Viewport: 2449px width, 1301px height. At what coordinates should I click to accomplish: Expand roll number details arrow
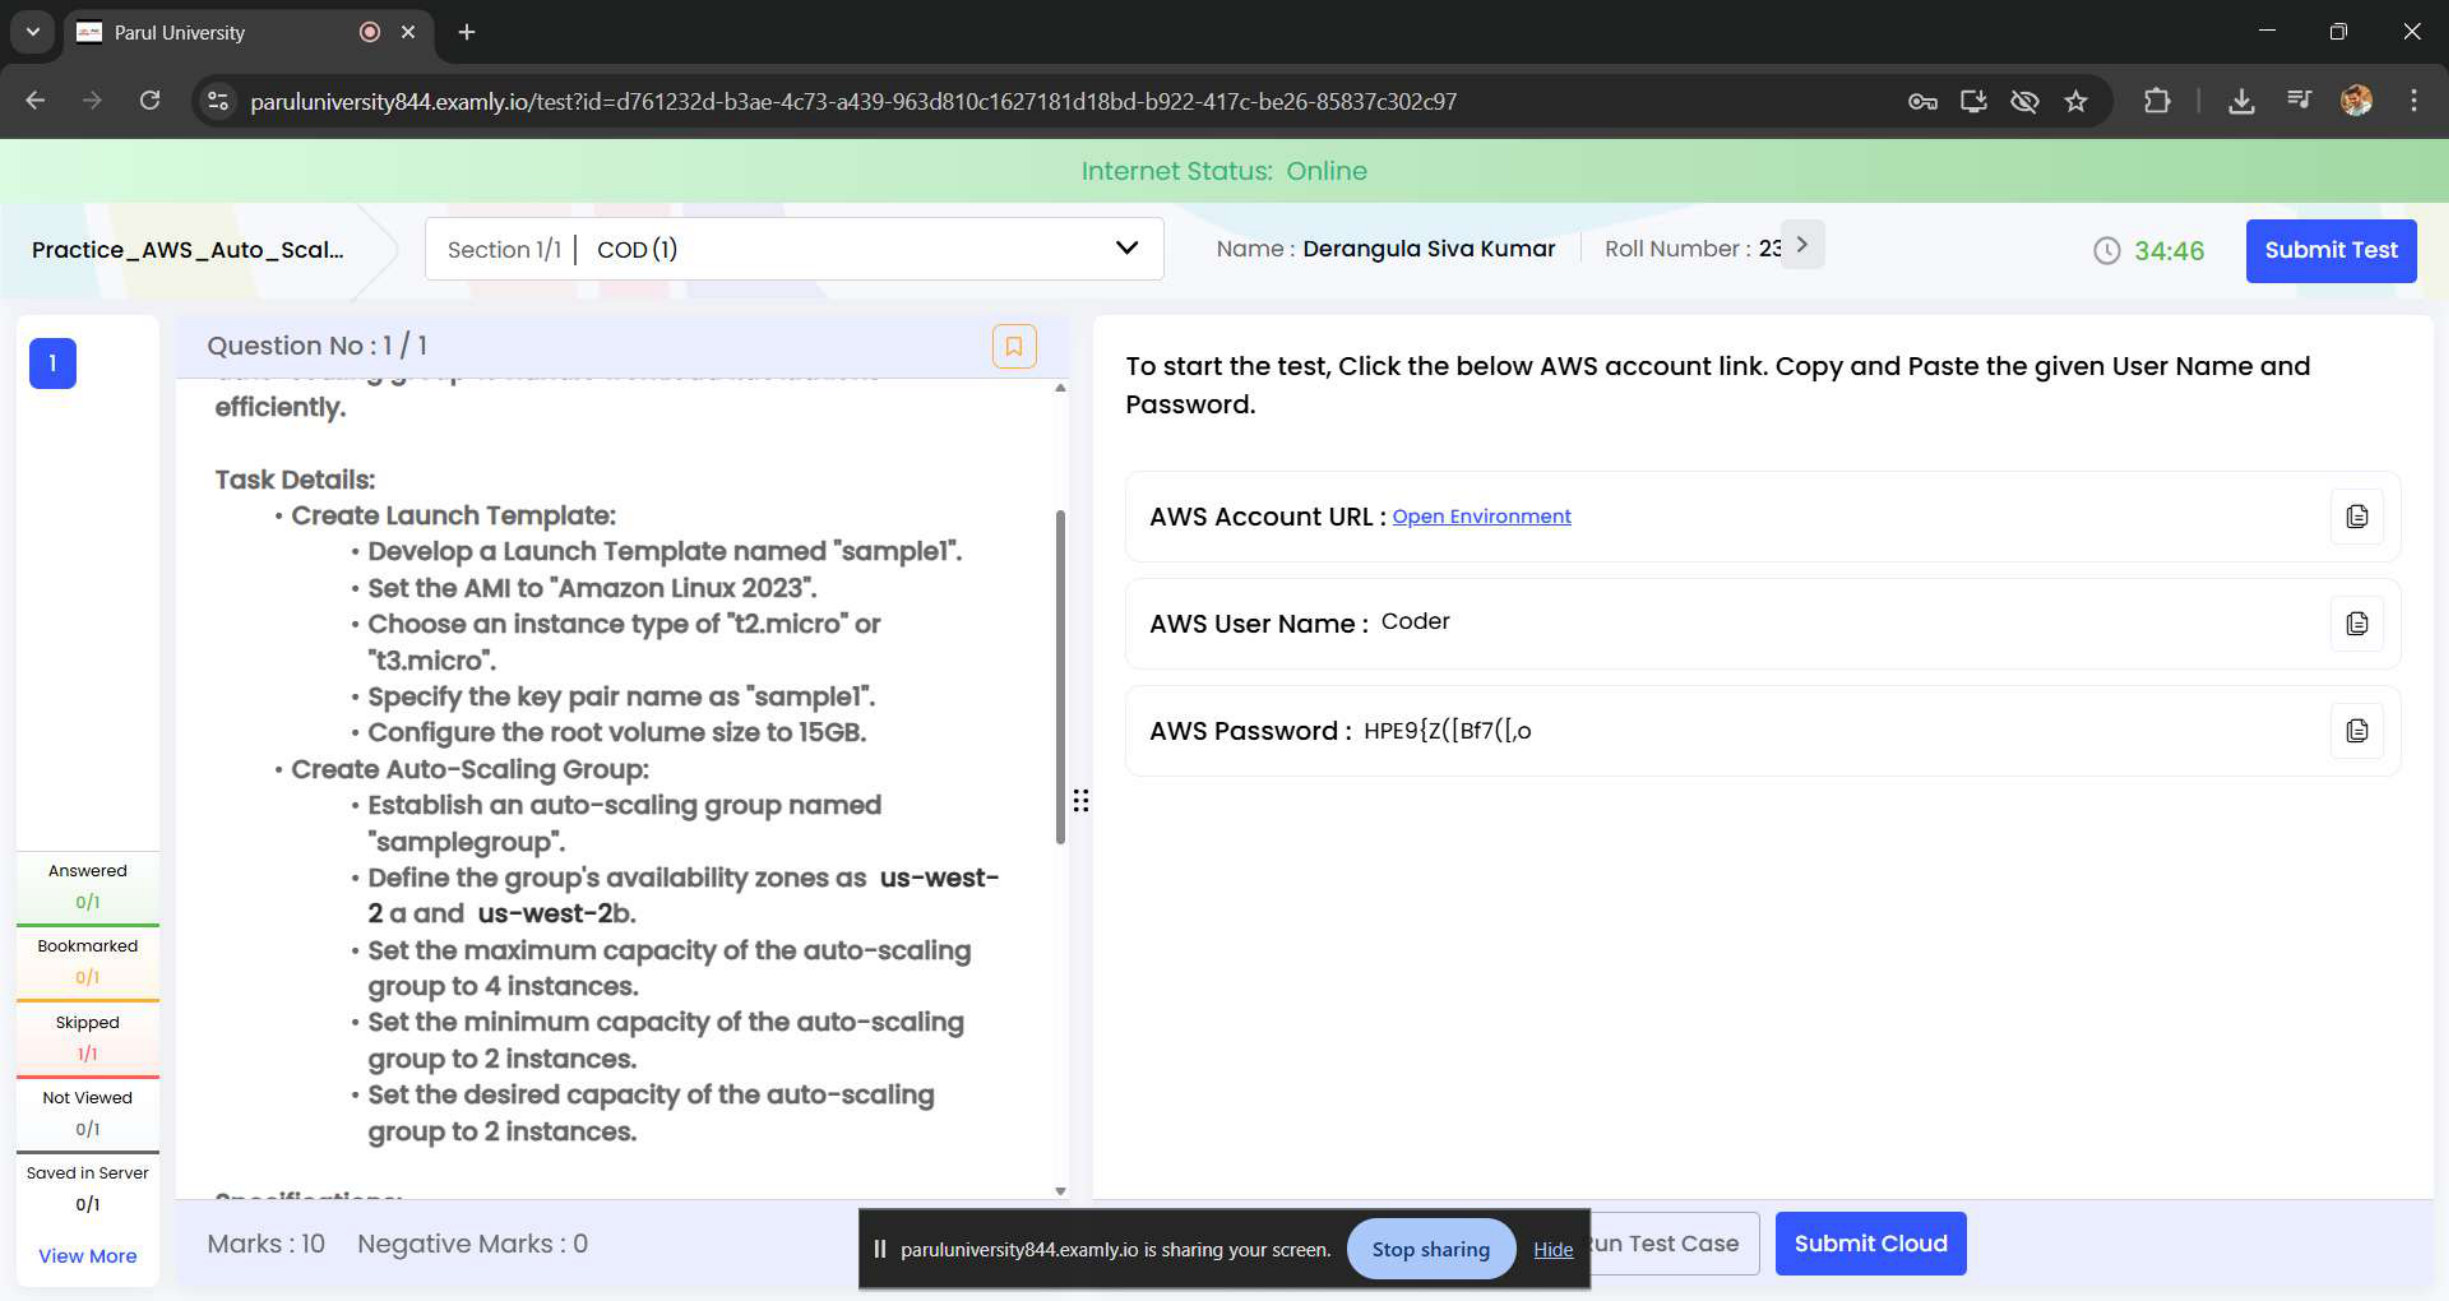1802,245
